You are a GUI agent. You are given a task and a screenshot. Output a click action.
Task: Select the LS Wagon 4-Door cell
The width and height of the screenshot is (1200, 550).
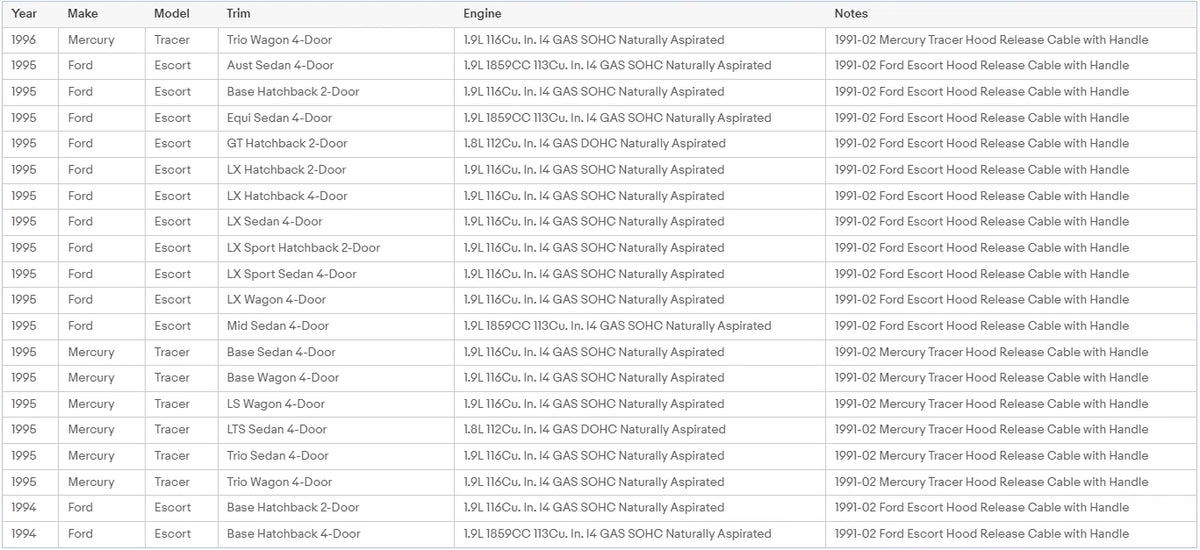pos(336,404)
